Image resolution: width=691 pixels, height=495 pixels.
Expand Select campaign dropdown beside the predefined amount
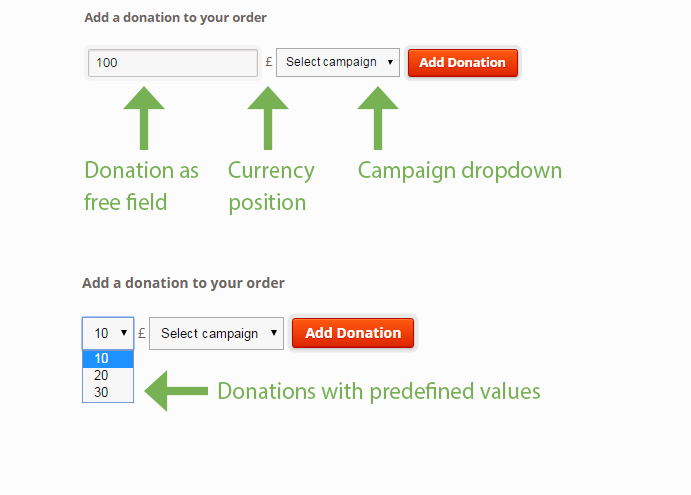click(216, 333)
